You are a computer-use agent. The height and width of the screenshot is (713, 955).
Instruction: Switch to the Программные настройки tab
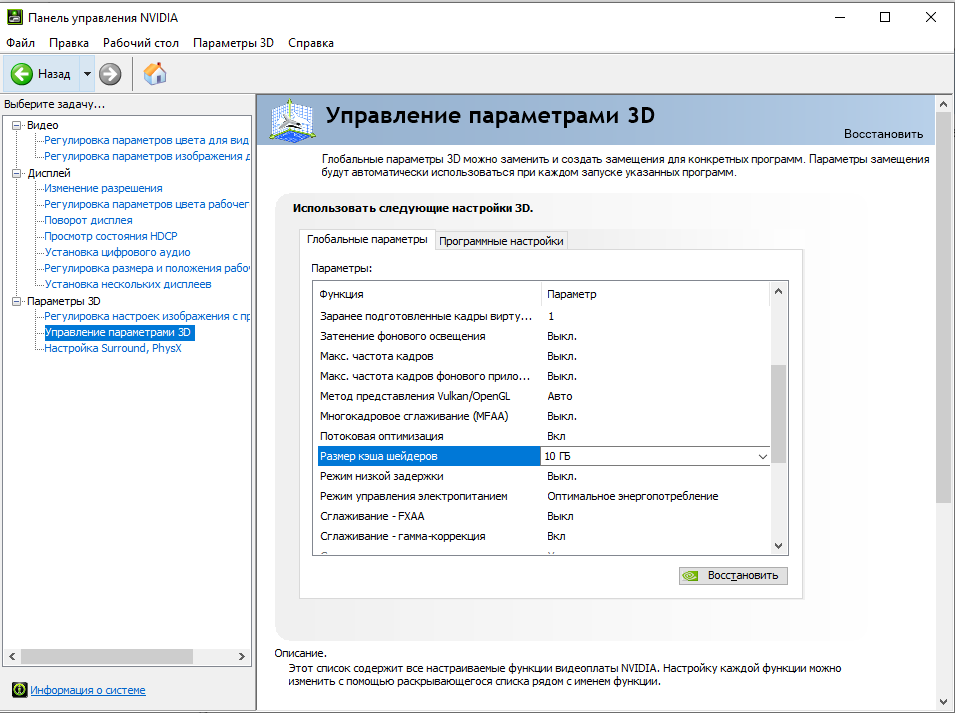point(501,241)
